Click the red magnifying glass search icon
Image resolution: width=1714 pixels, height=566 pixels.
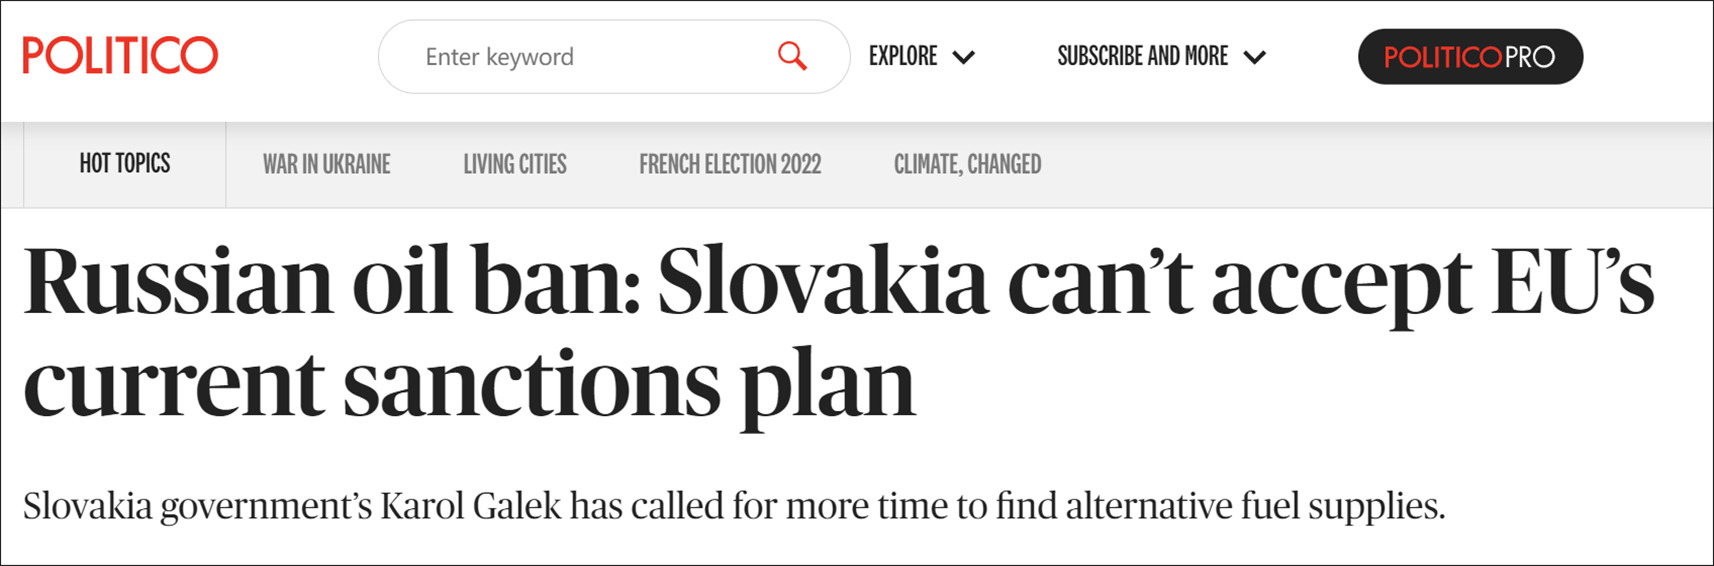(792, 56)
